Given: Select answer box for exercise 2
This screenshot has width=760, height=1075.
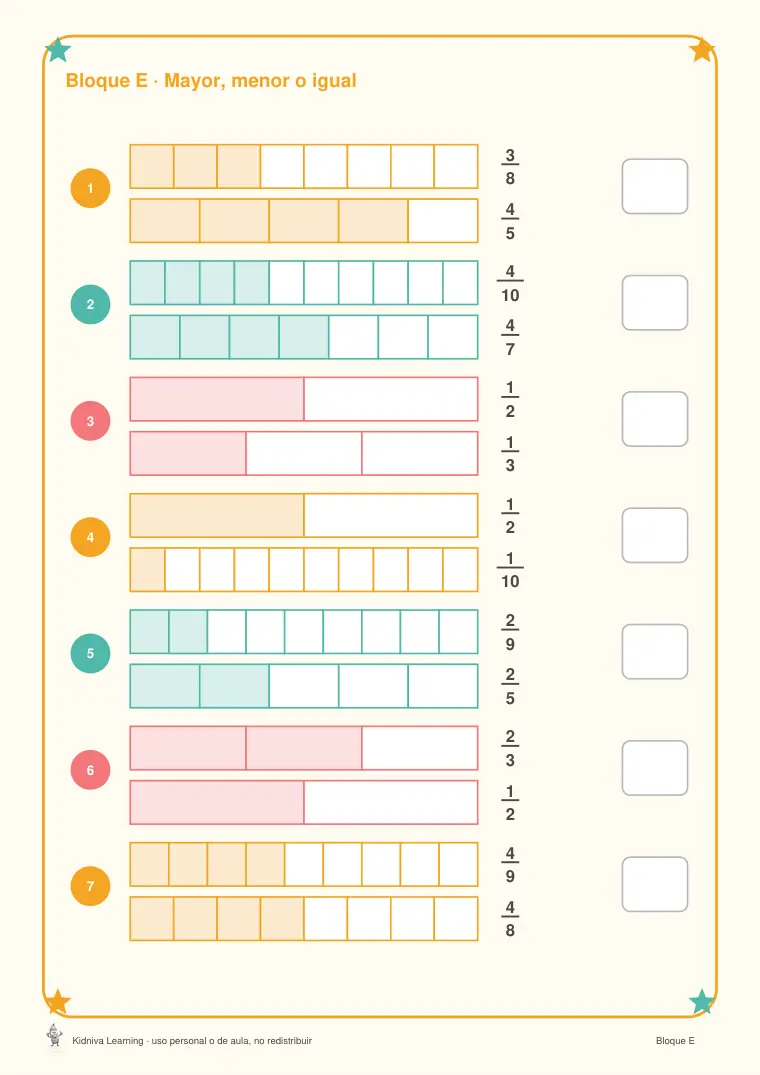Looking at the screenshot, I should 654,302.
